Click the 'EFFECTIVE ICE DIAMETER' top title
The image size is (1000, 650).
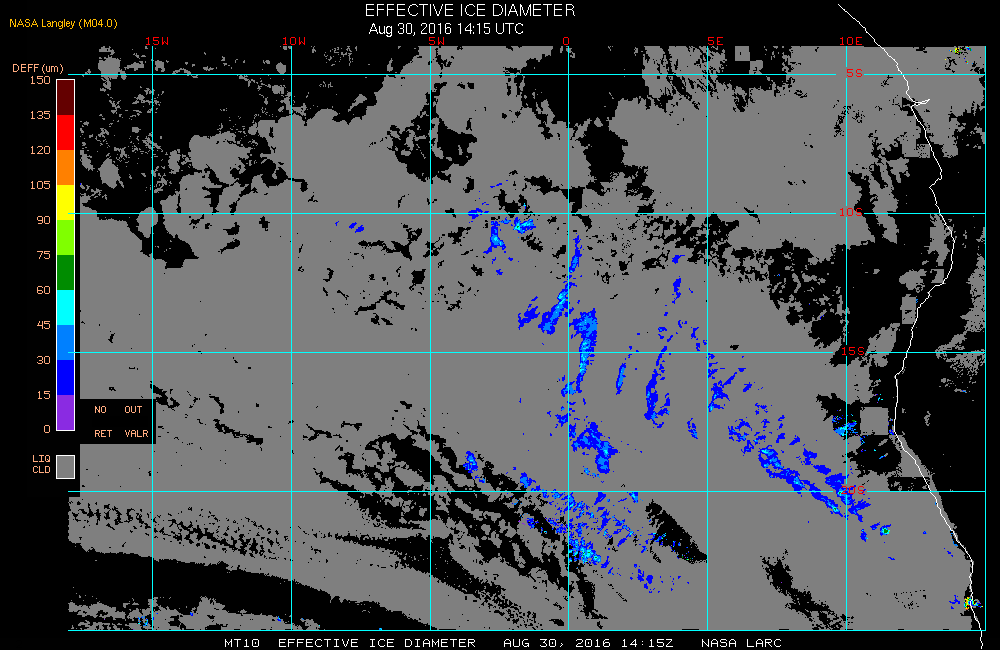[470, 10]
